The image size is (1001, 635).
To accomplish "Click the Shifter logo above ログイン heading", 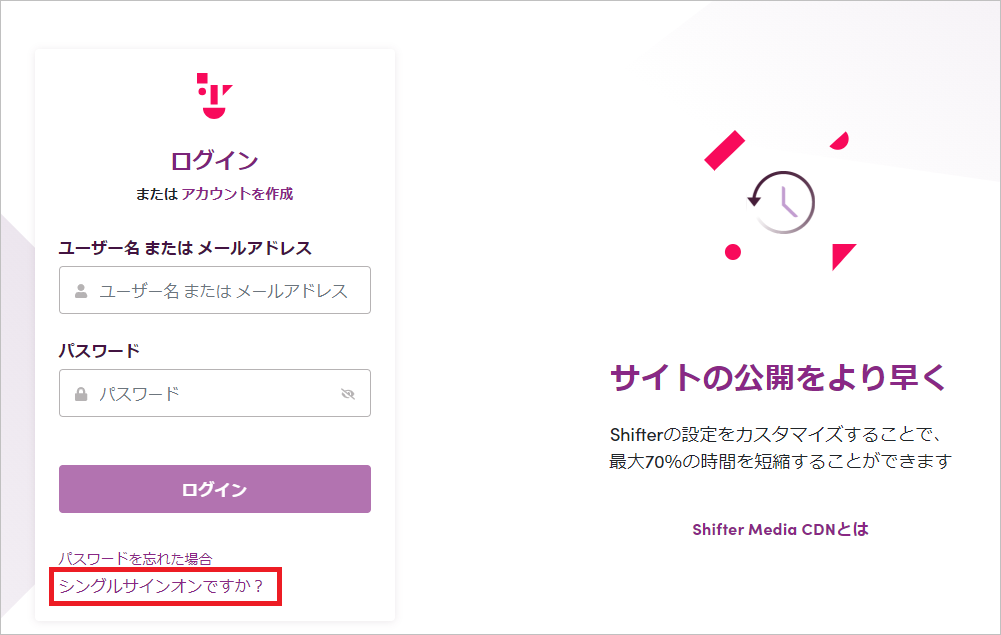I will click(214, 96).
